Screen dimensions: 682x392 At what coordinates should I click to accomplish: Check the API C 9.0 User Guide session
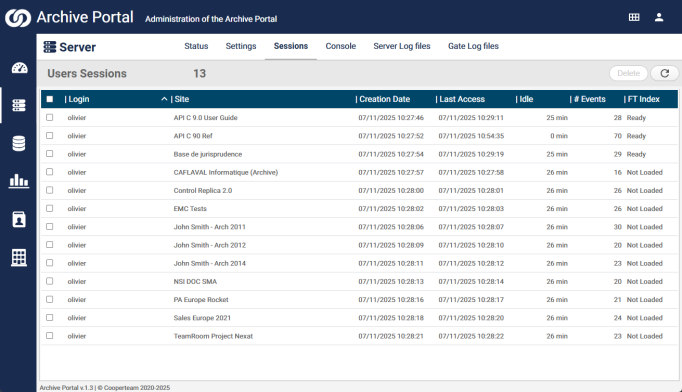click(50, 117)
